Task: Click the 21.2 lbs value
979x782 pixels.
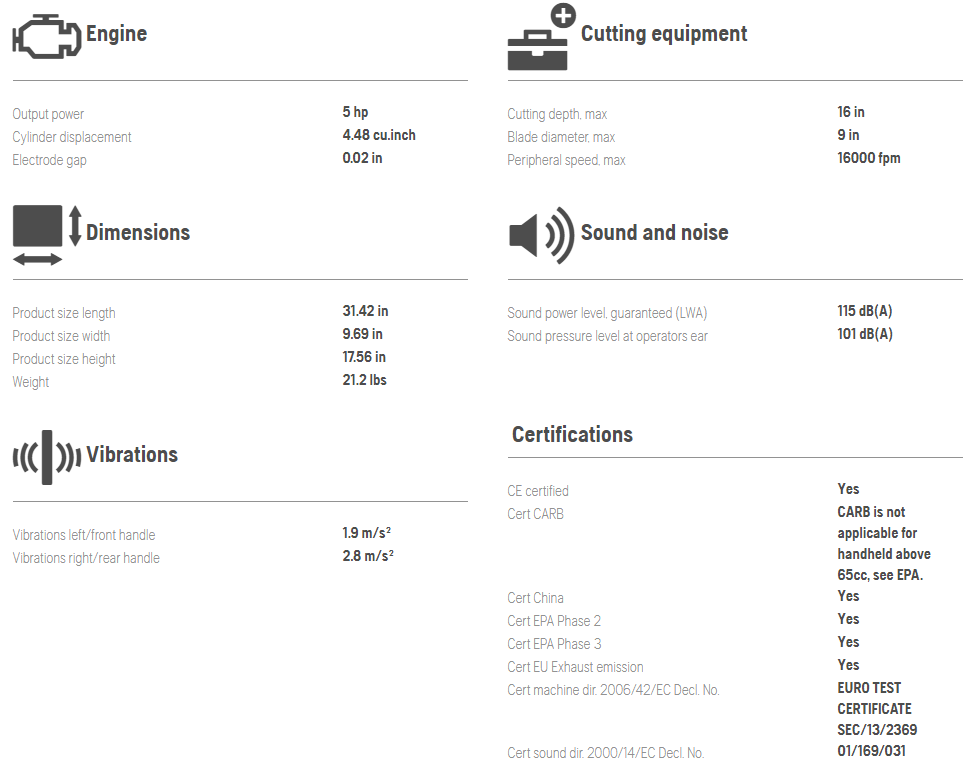Action: (365, 380)
